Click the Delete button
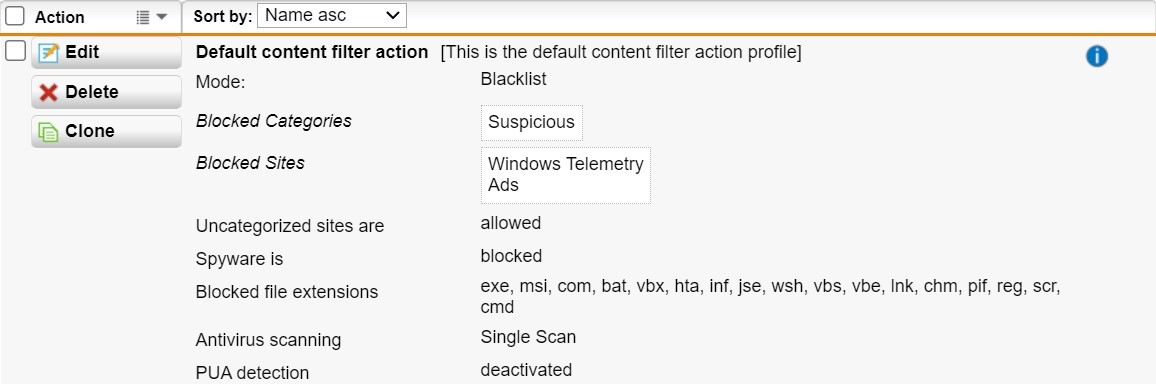 pos(106,92)
